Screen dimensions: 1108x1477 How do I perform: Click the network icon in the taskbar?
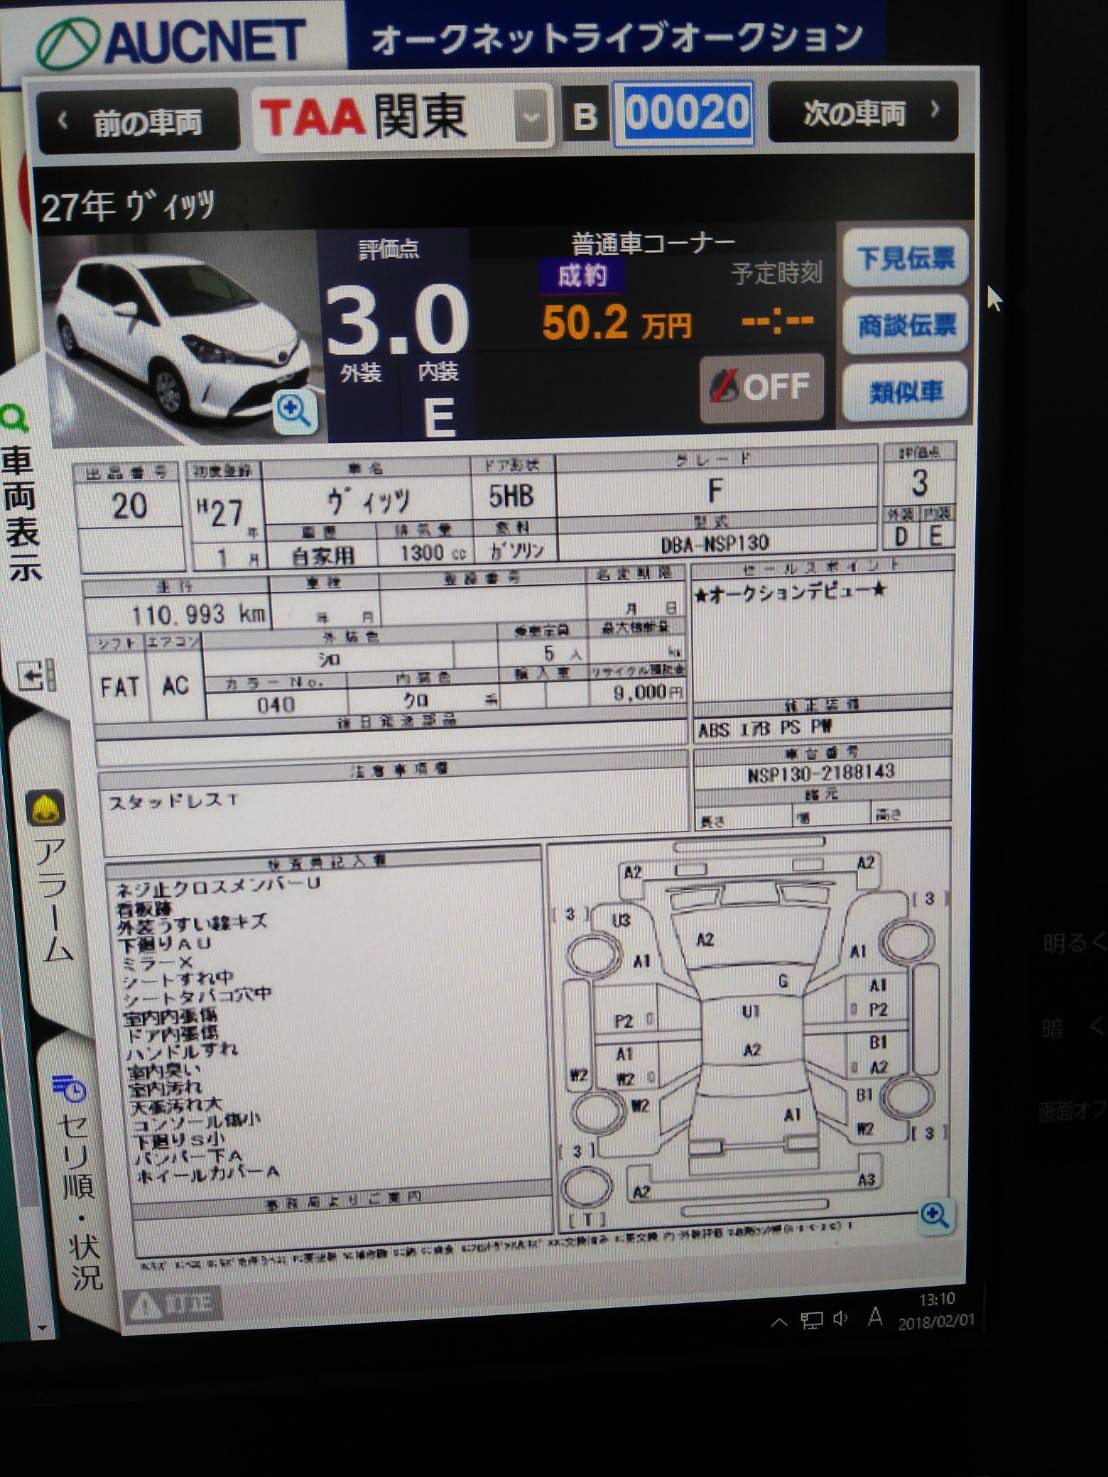pos(811,1320)
